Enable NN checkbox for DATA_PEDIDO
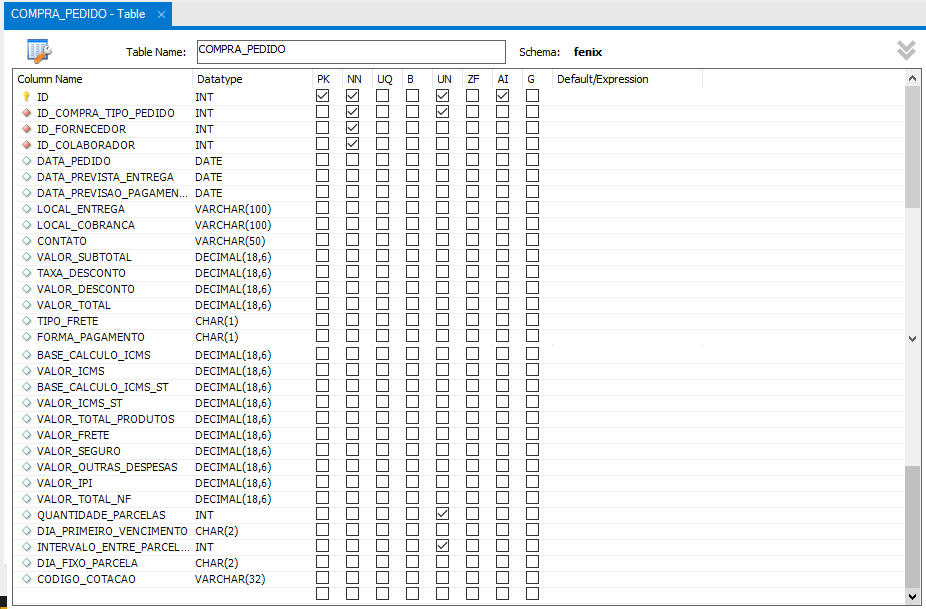This screenshot has height=609, width=926. (353, 159)
